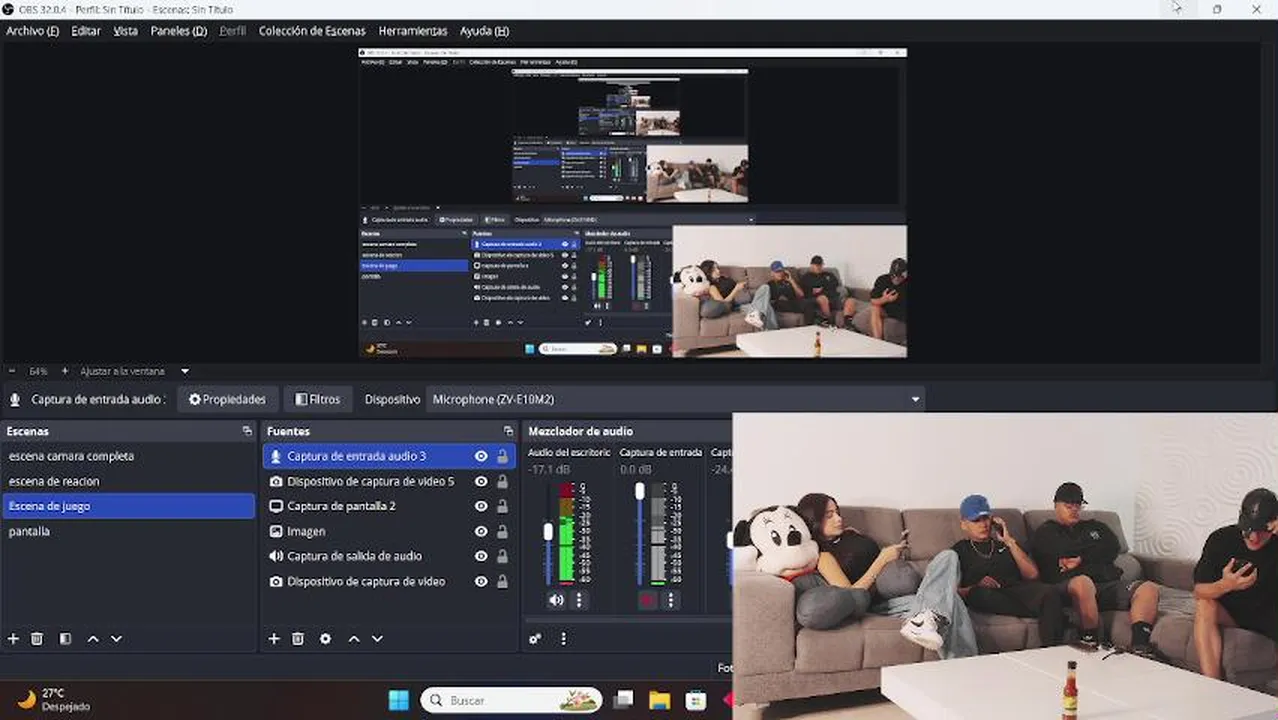Open Task View on taskbar
The width and height of the screenshot is (1278, 720).
623,700
